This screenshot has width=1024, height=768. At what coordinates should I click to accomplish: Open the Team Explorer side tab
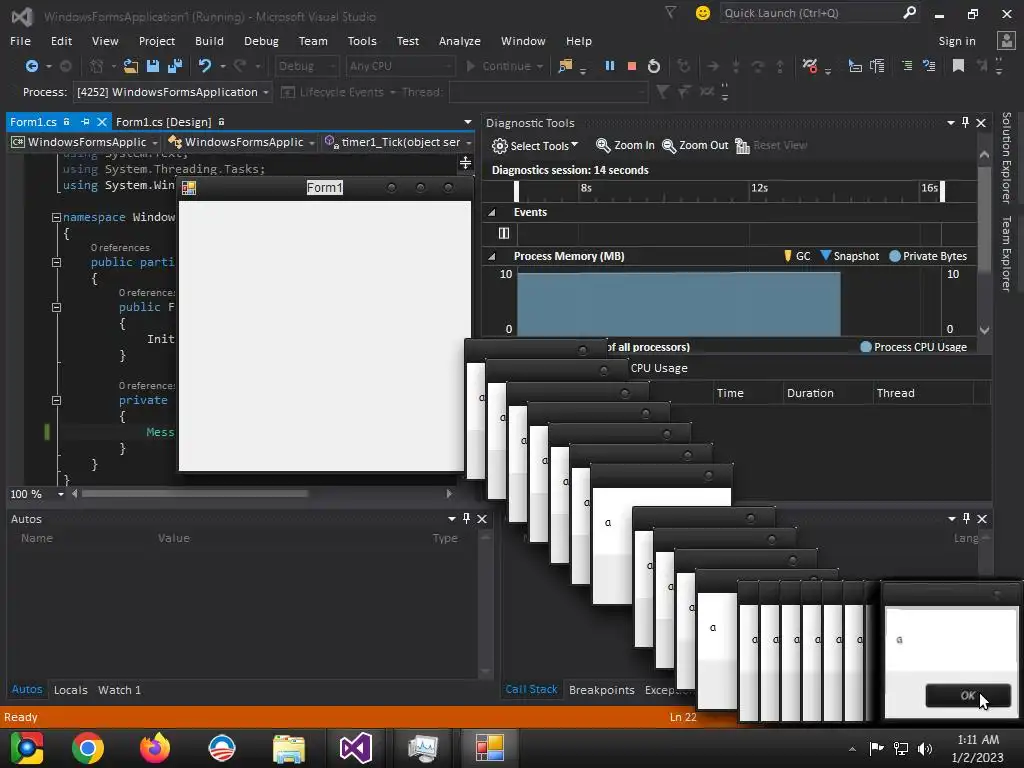[x=1006, y=253]
